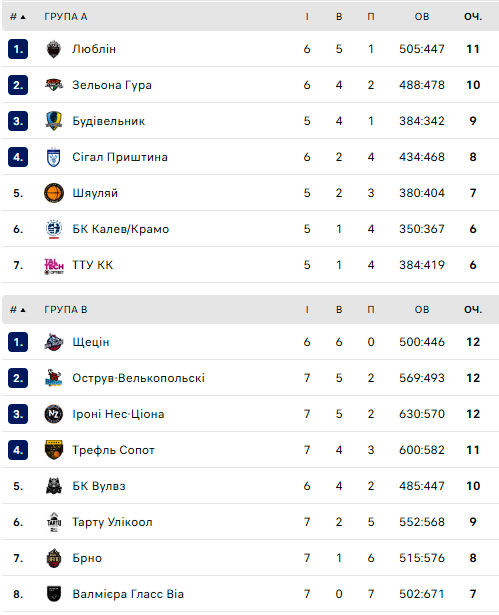Open the Острув-Велькопольскі team link
Viewport: 499px width, 615px height.
click(138, 378)
